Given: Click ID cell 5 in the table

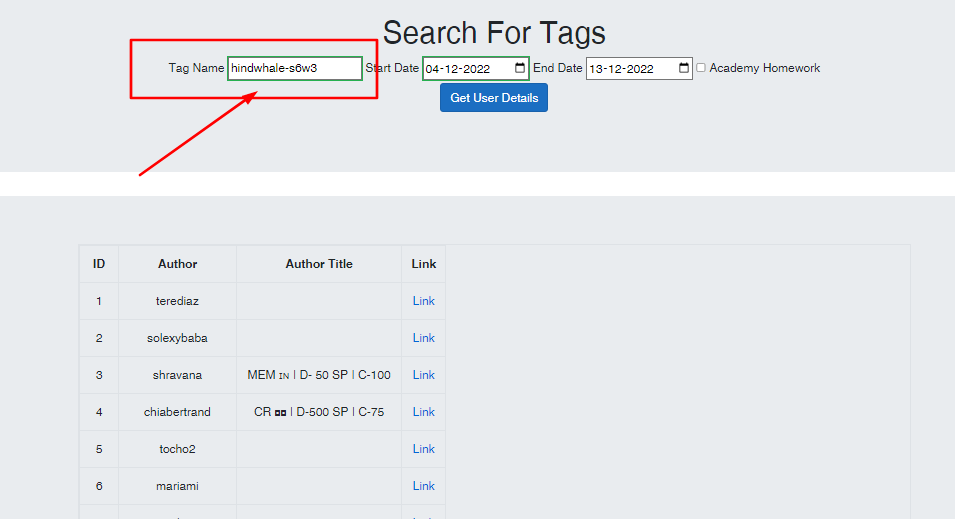Looking at the screenshot, I should tap(99, 449).
